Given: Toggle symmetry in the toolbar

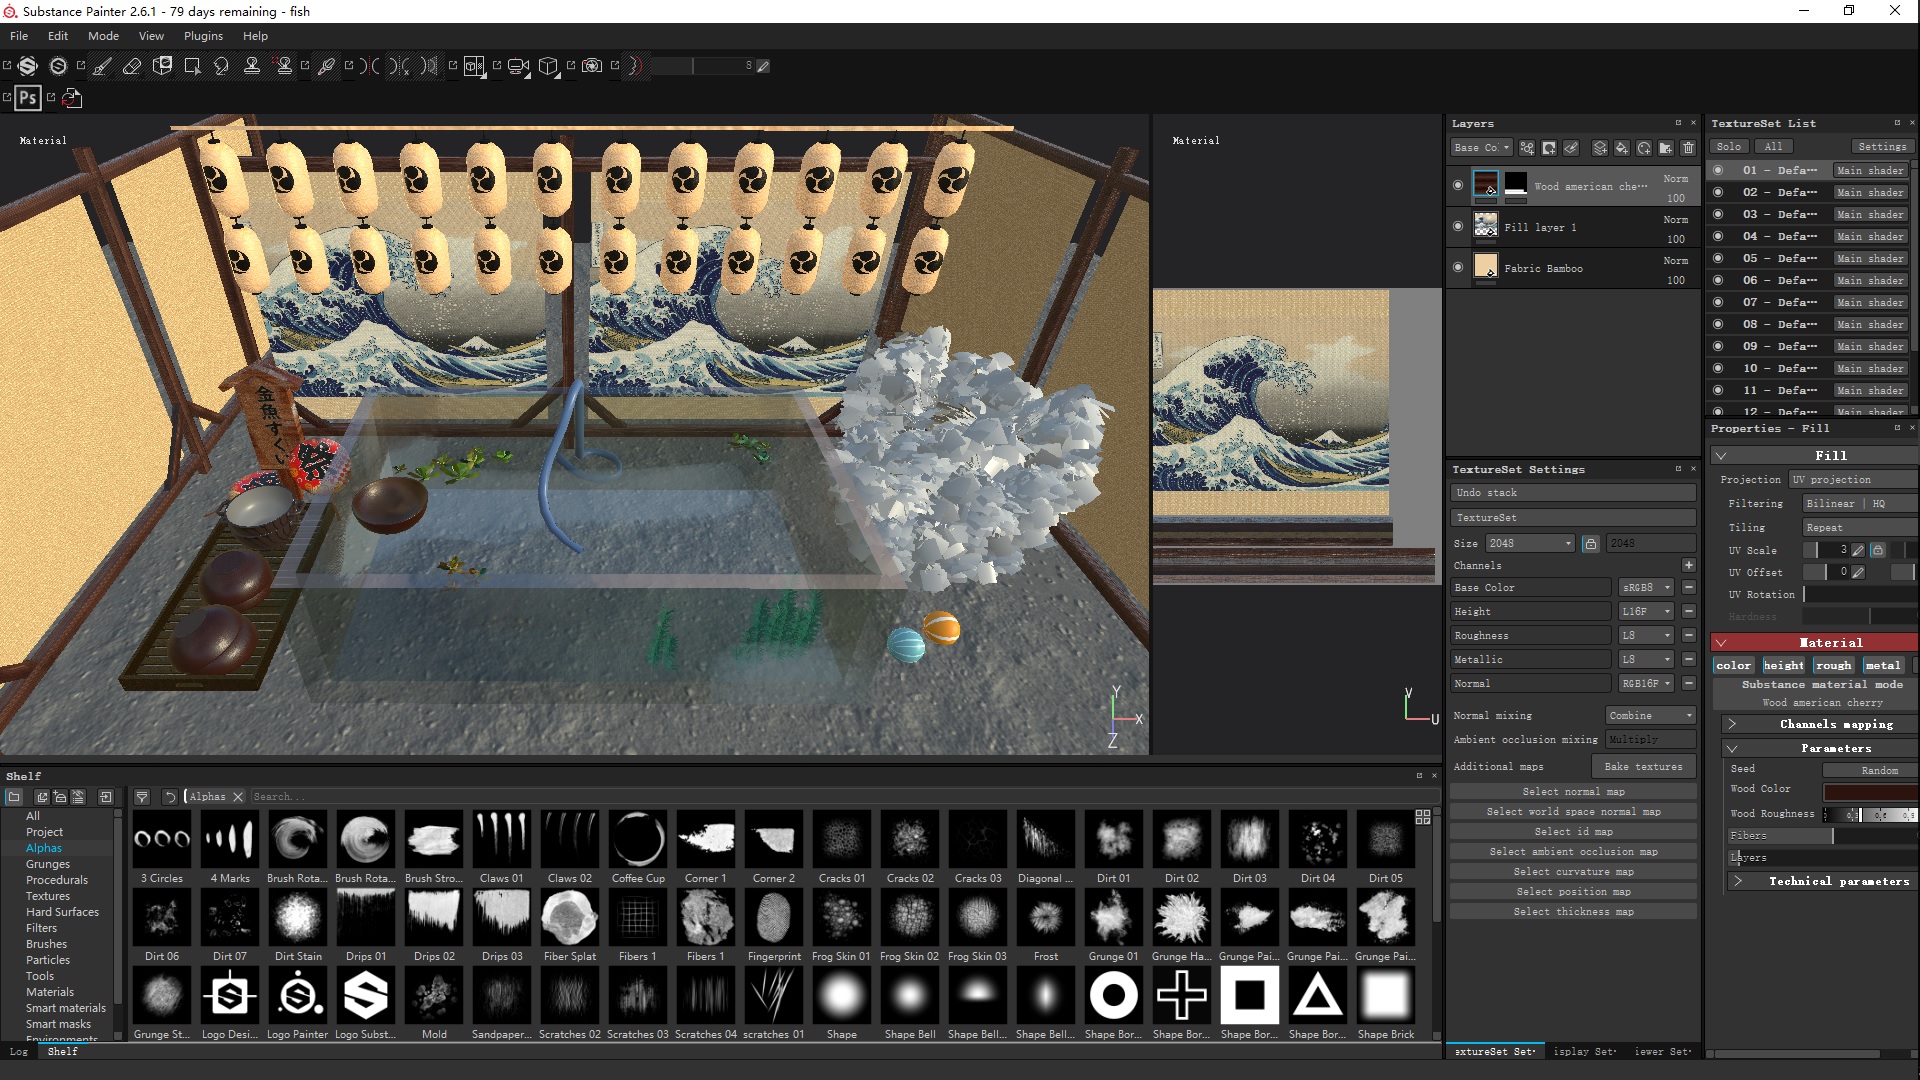Looking at the screenshot, I should click(370, 66).
